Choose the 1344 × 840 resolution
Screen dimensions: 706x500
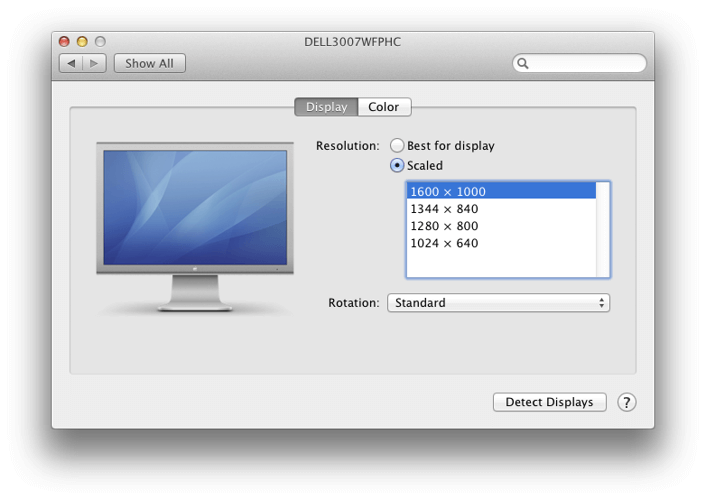tap(501, 209)
